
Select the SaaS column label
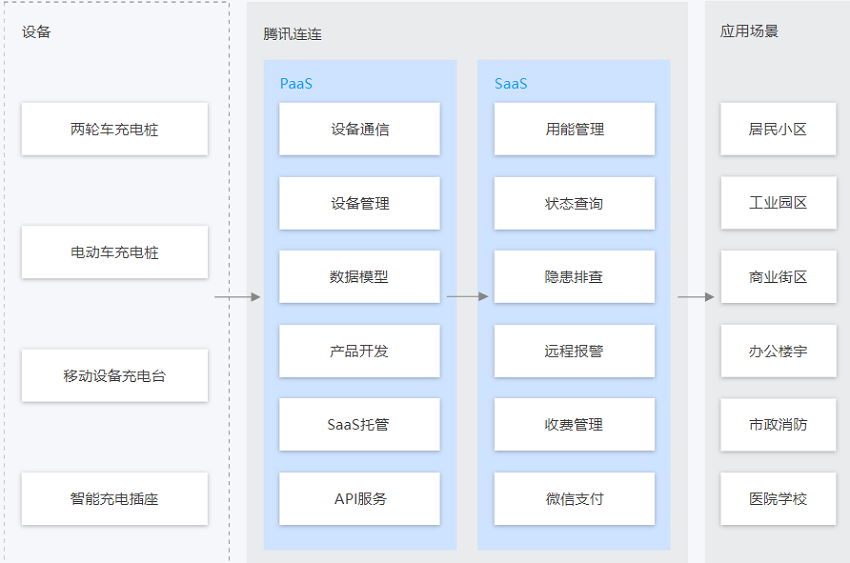point(511,83)
